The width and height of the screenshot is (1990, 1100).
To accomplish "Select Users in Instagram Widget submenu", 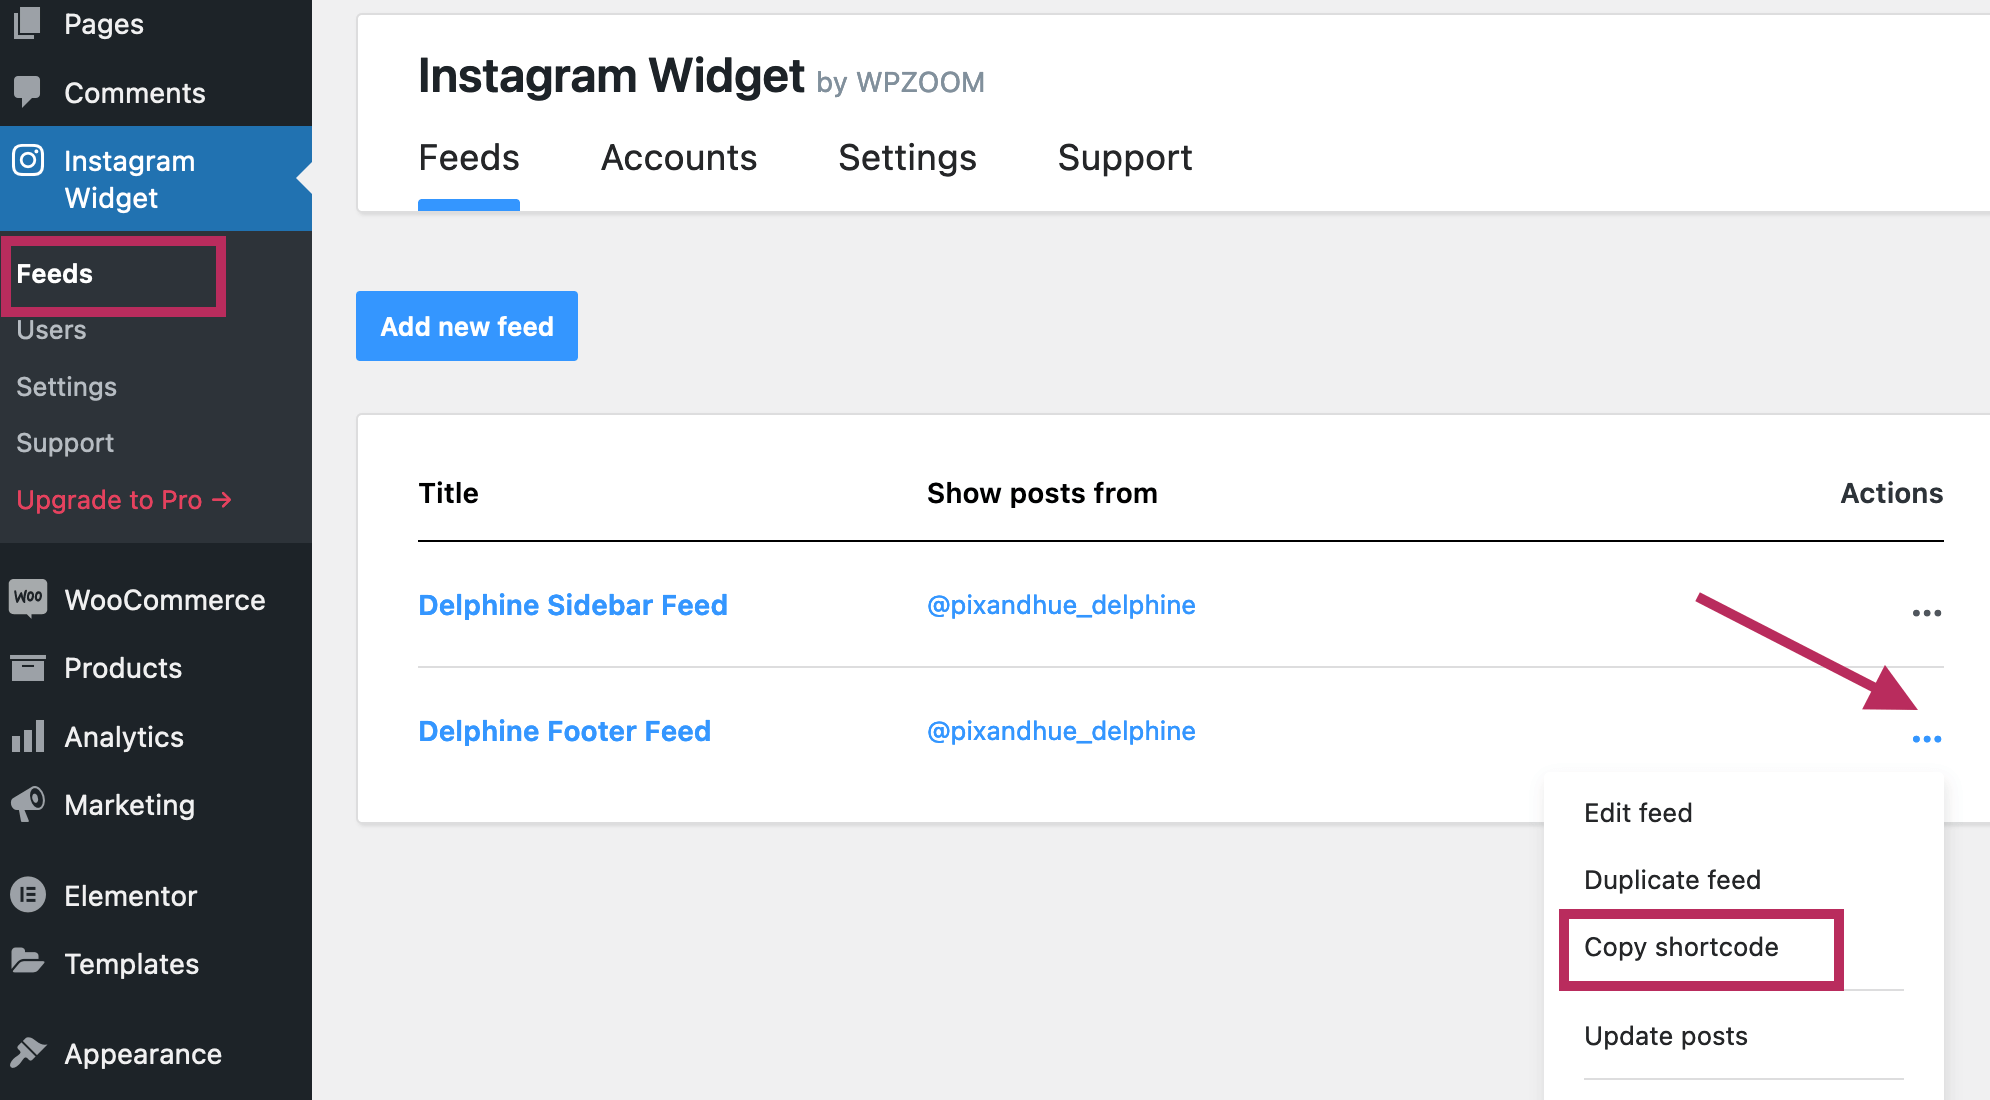I will pyautogui.click(x=51, y=330).
